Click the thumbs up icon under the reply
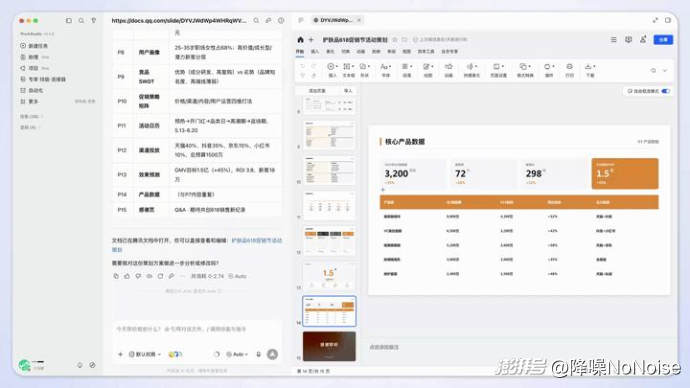 (x=127, y=276)
